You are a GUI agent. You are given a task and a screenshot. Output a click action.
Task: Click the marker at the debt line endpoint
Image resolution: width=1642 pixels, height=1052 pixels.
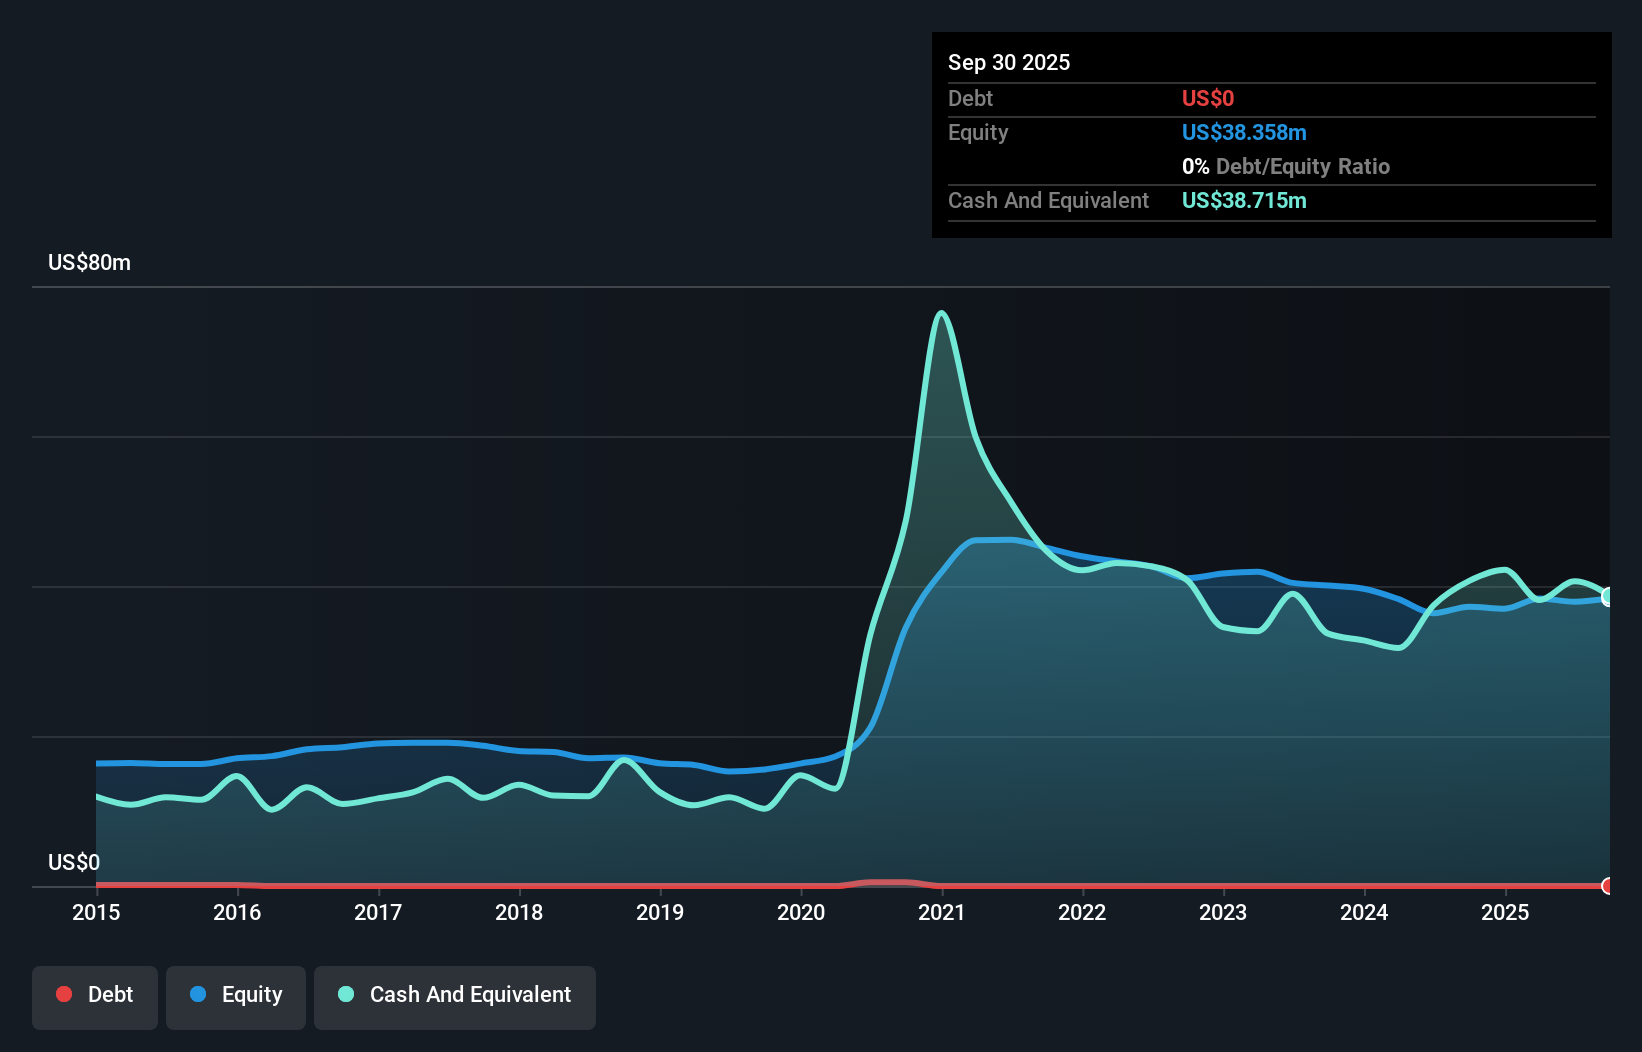point(1607,886)
